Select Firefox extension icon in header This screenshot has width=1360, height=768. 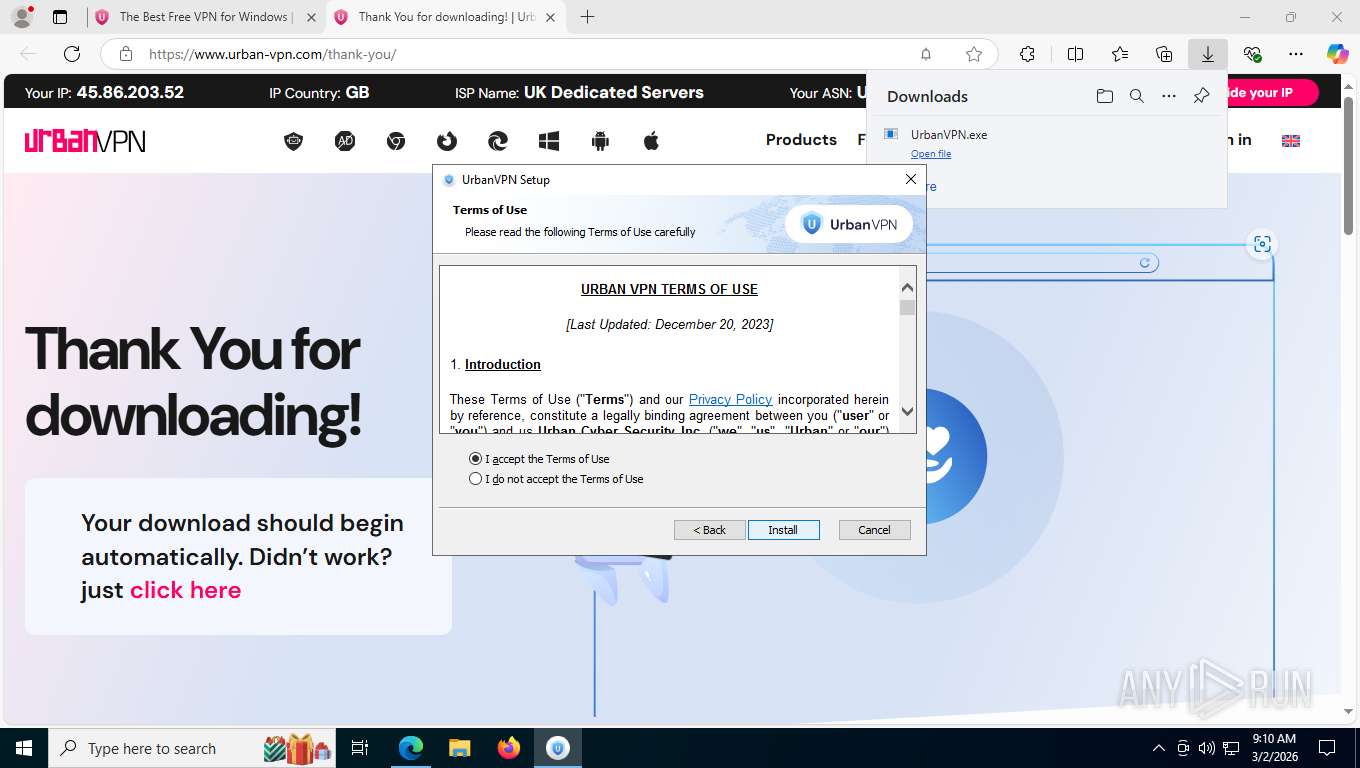[447, 141]
